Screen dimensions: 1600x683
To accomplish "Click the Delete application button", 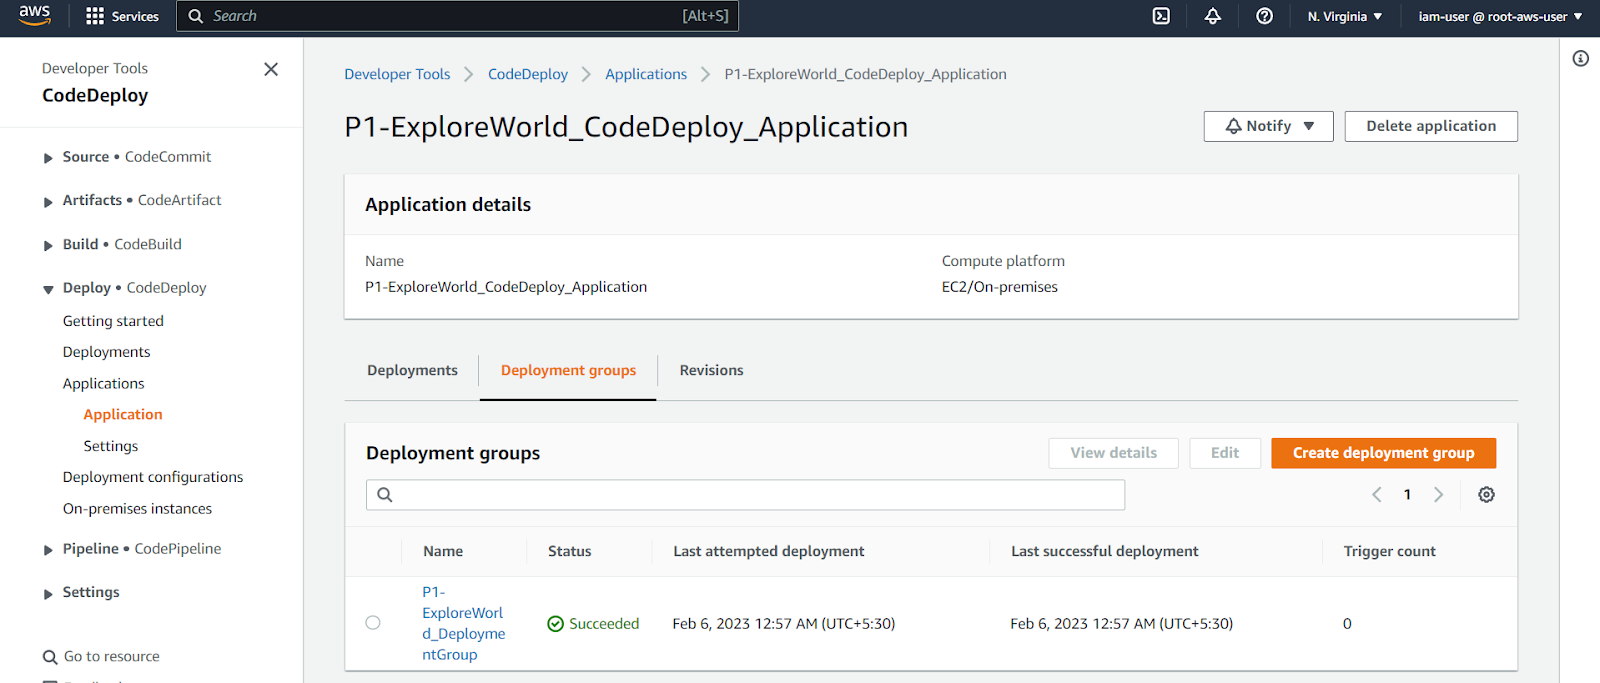I will (1431, 126).
